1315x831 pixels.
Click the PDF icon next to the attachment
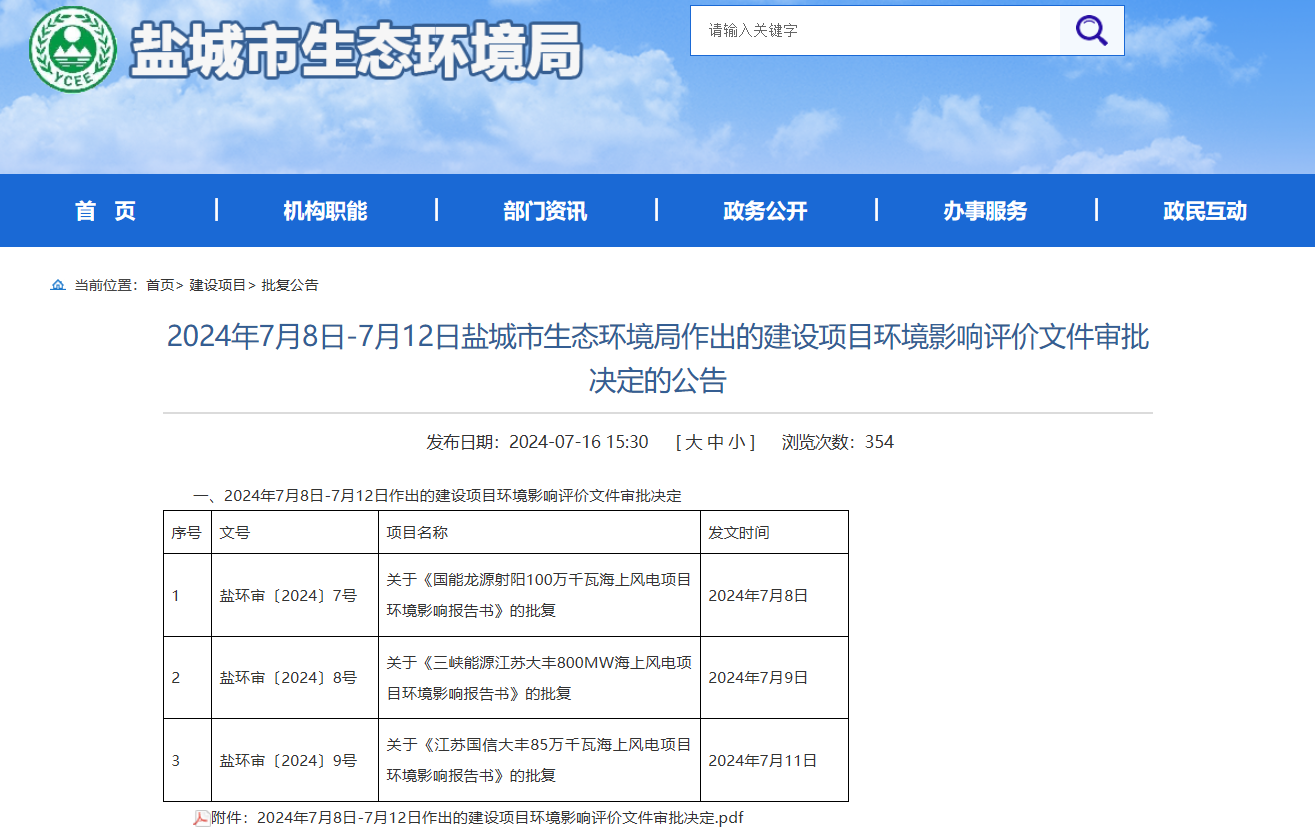[202, 817]
